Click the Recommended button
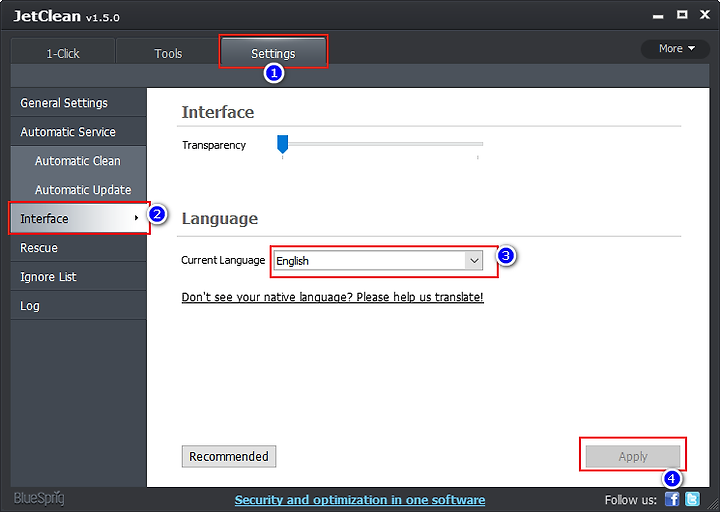Image resolution: width=720 pixels, height=512 pixels. pos(229,456)
